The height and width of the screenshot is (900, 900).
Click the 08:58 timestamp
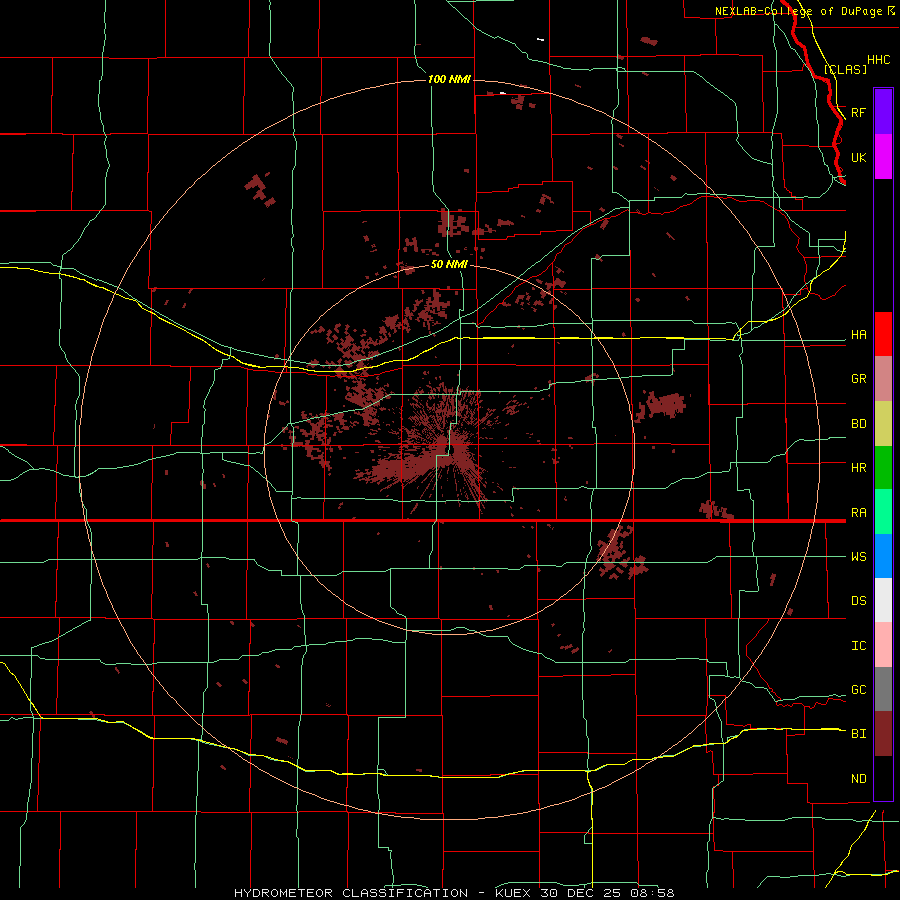point(651,893)
